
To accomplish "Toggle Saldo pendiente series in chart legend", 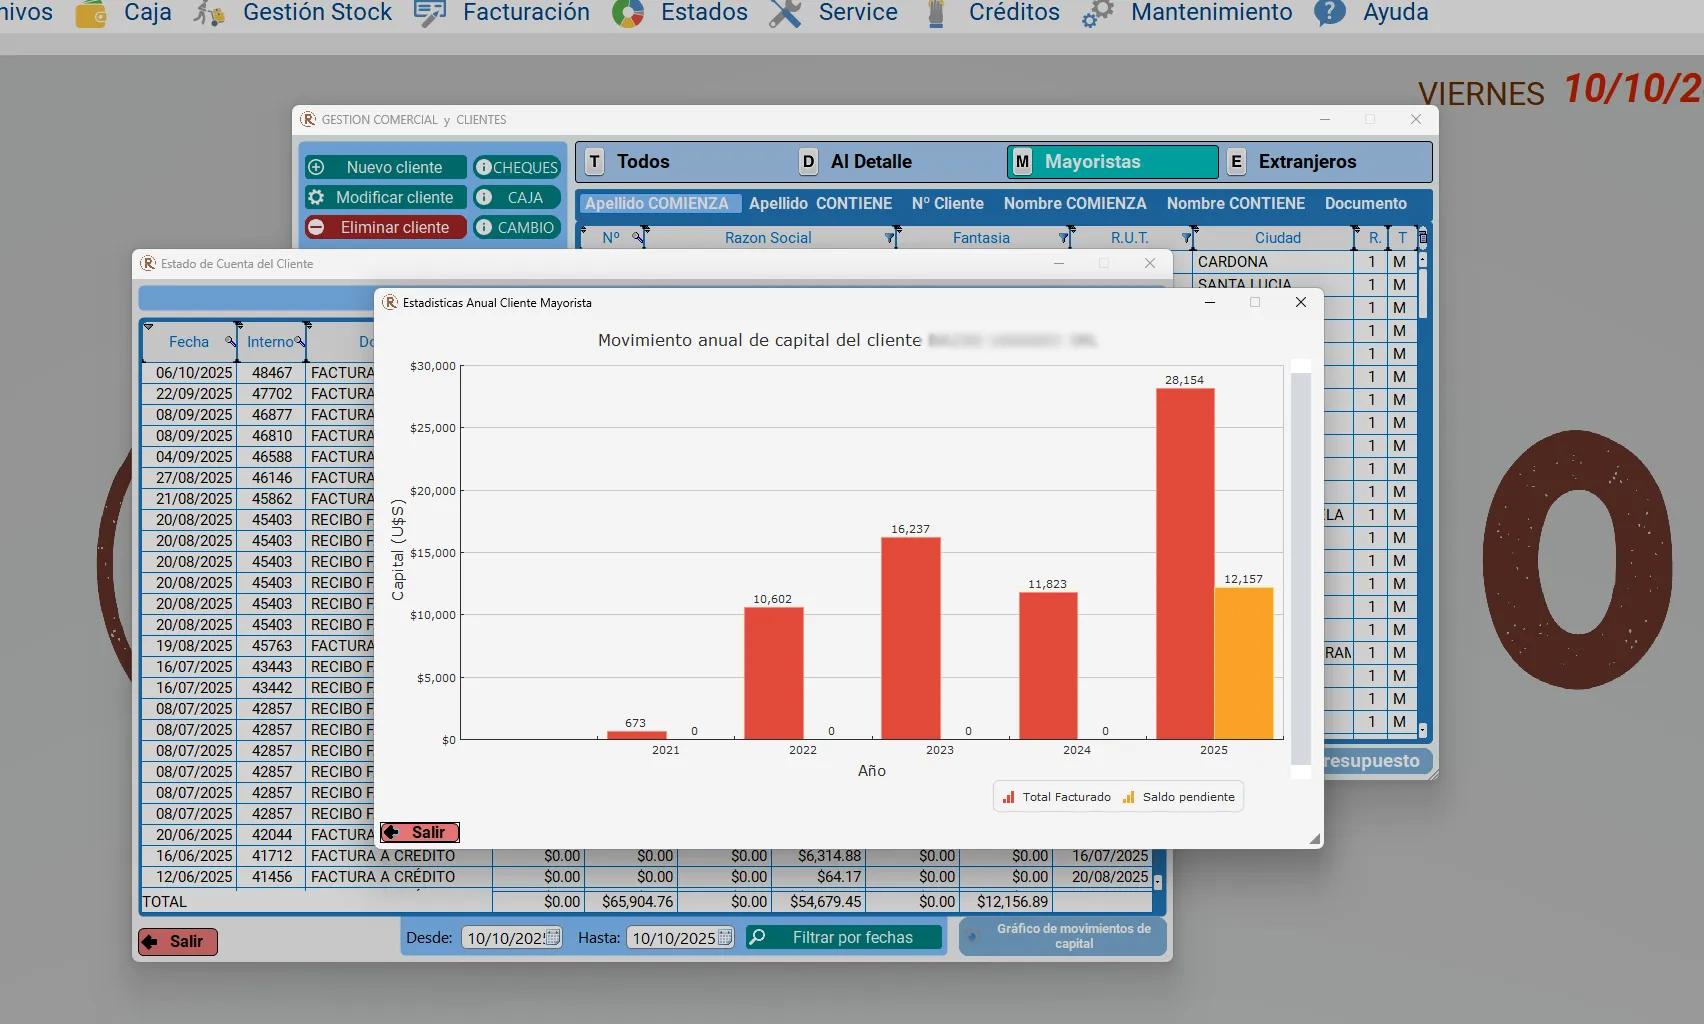I will coord(1178,797).
